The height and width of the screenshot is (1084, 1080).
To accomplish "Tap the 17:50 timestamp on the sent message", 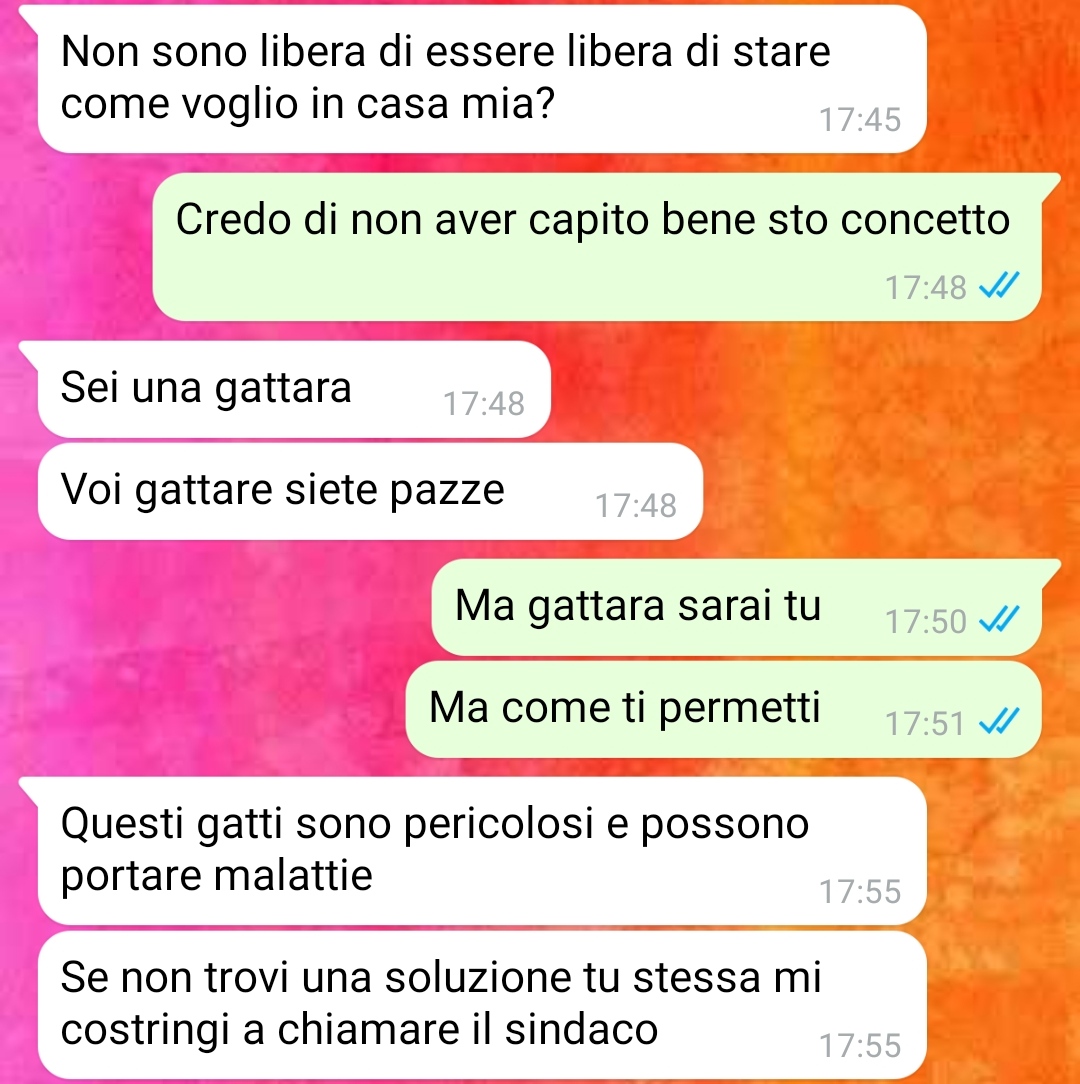I will click(926, 622).
